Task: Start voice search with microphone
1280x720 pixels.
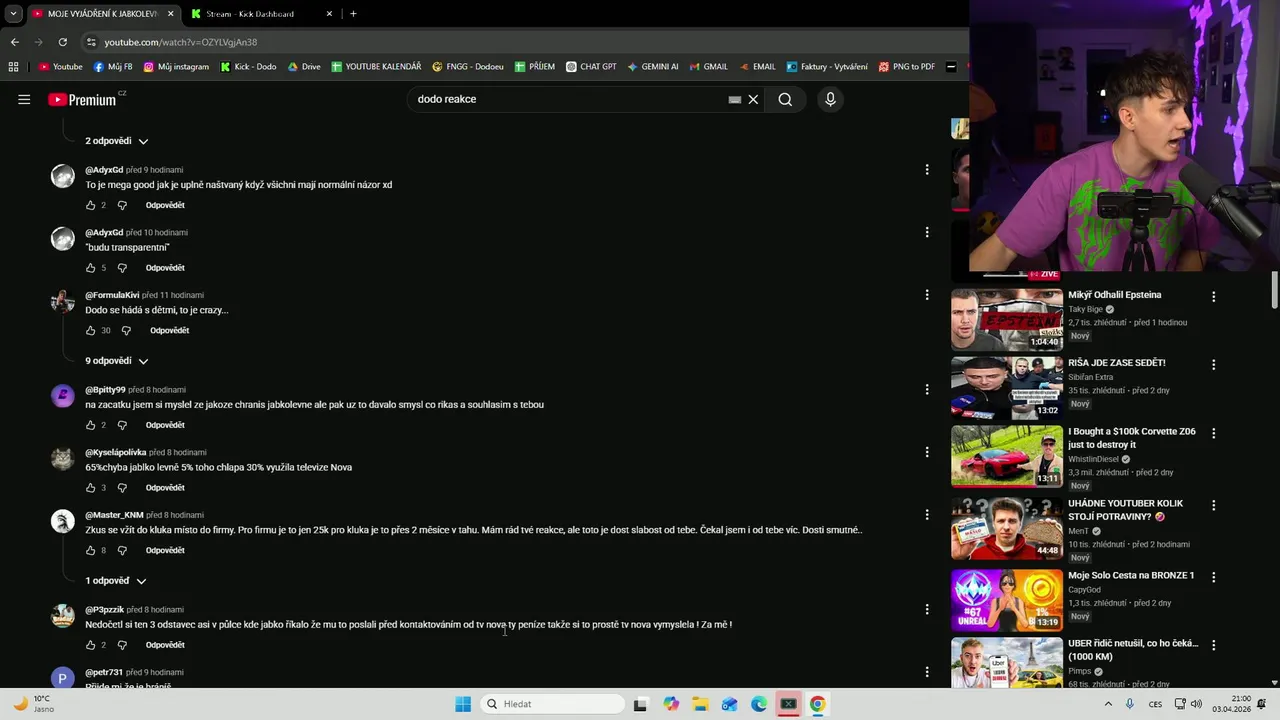Action: click(830, 99)
